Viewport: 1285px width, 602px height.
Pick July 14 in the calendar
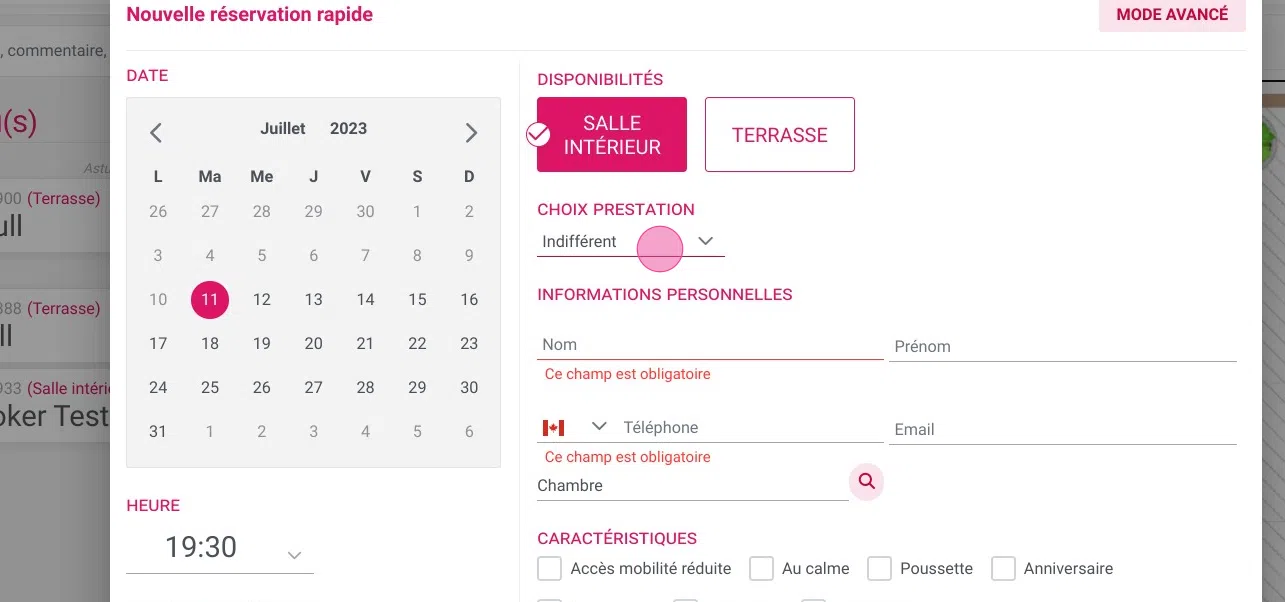365,300
